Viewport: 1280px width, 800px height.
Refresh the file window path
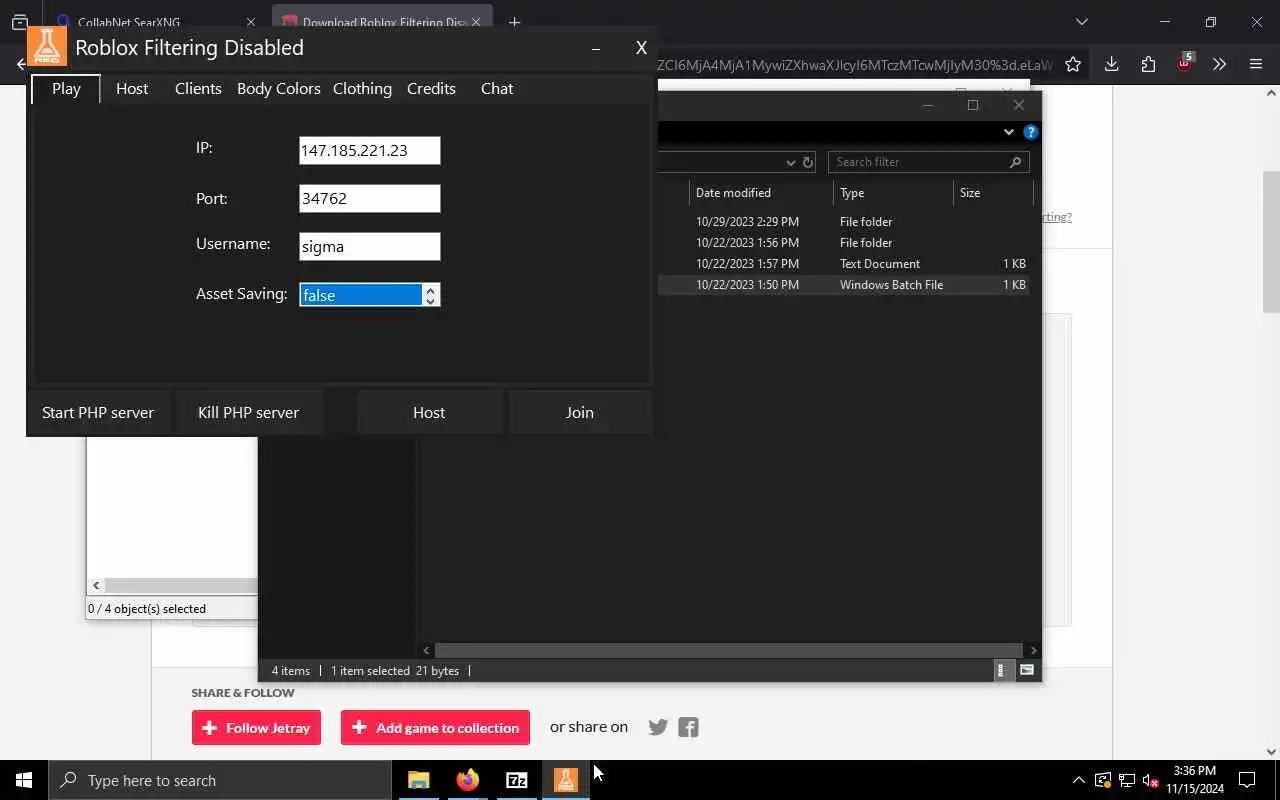(808, 162)
